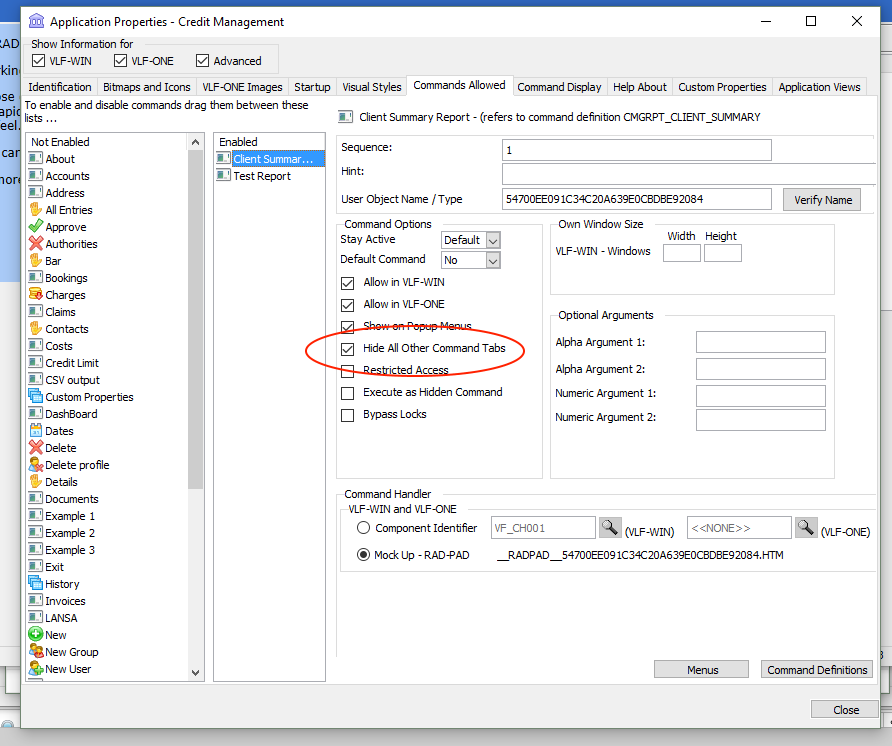The image size is (892, 746).
Task: Click the Client Summary enabled command icon
Action: (224, 158)
